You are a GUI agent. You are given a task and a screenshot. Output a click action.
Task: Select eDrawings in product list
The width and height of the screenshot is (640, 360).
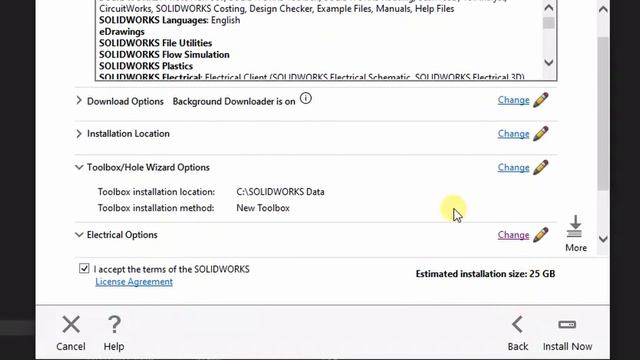point(122,31)
